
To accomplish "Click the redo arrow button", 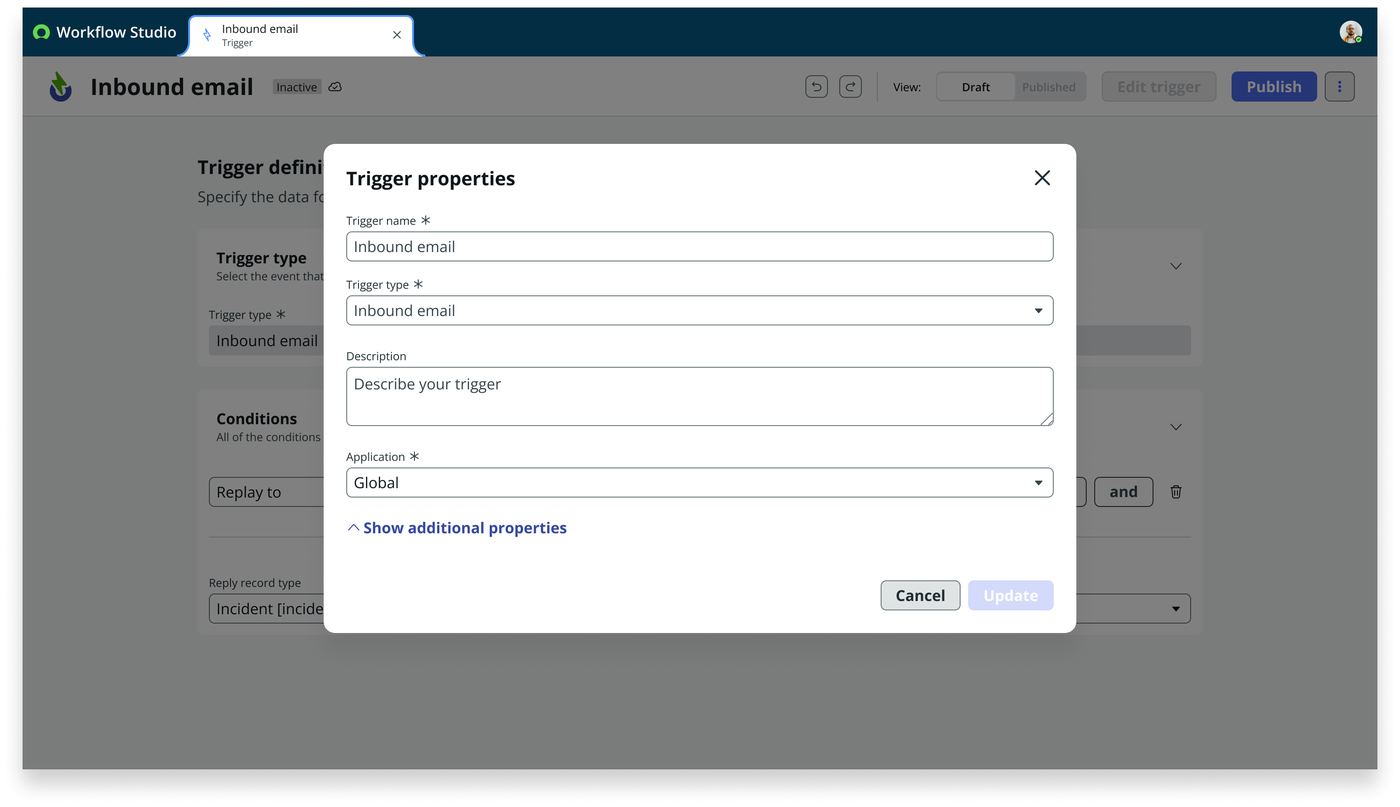I will pos(850,87).
